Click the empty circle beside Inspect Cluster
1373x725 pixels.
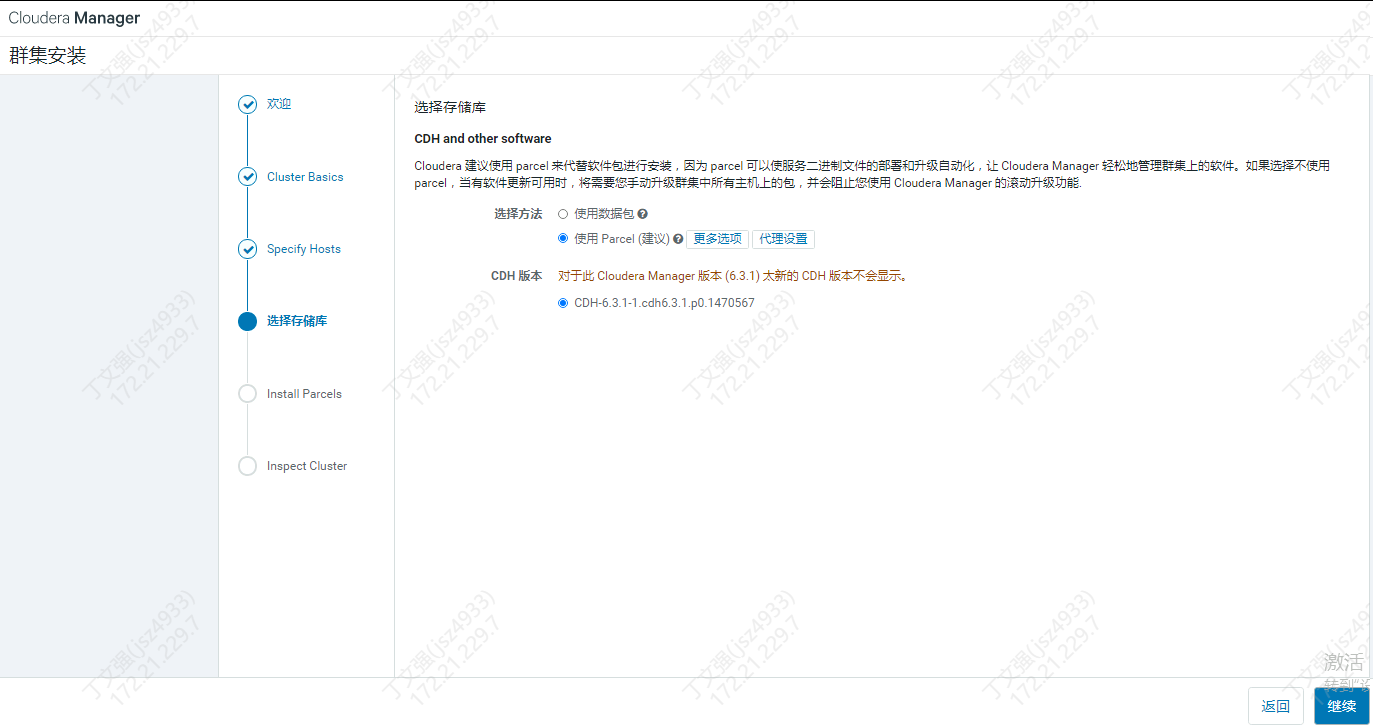point(247,466)
